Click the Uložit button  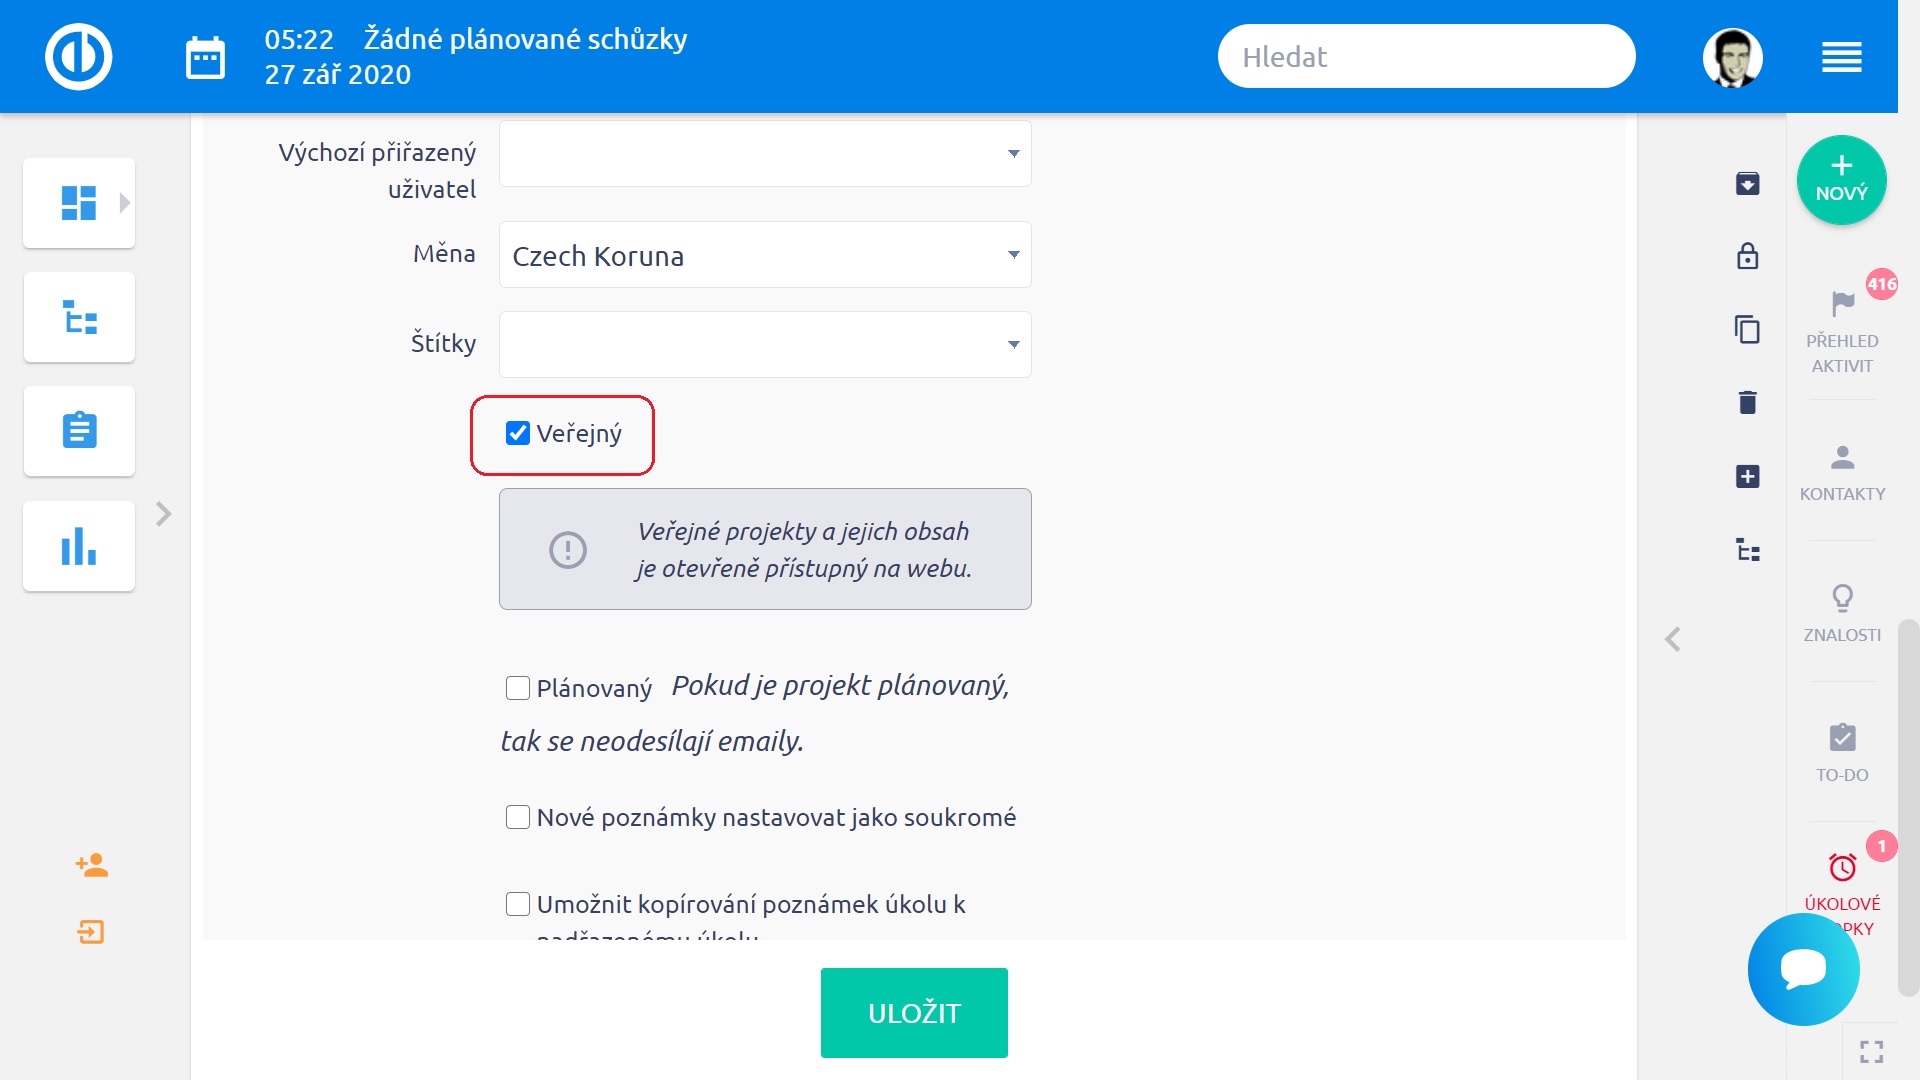[x=914, y=1013]
